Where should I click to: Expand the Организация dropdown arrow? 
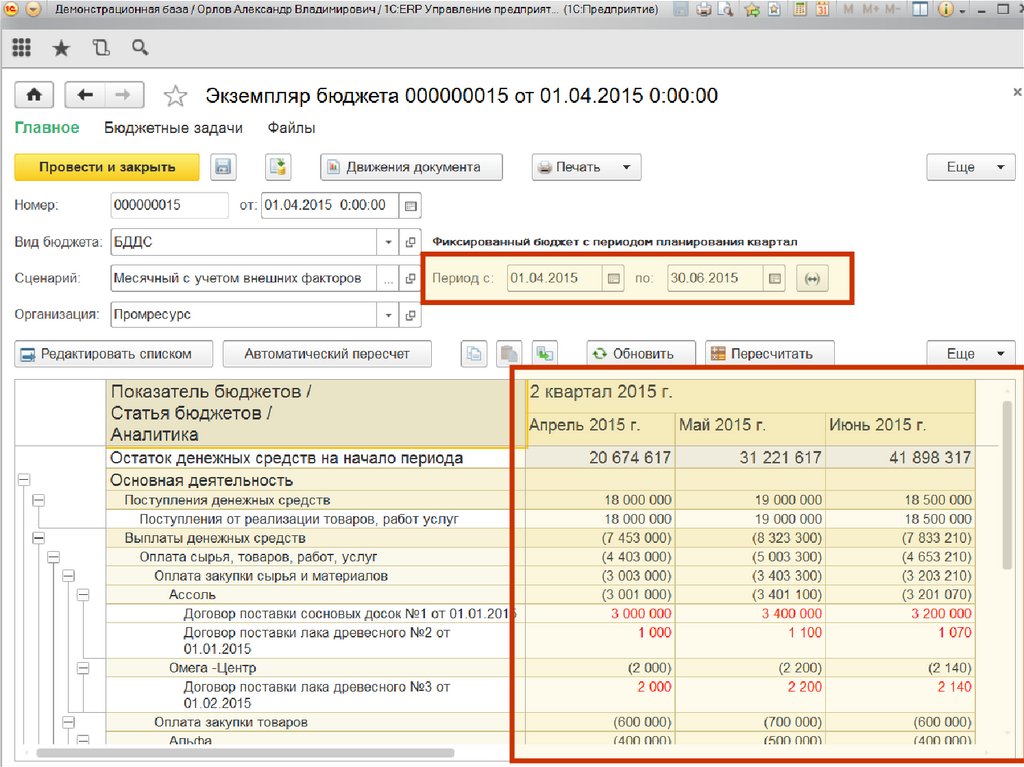coord(389,315)
